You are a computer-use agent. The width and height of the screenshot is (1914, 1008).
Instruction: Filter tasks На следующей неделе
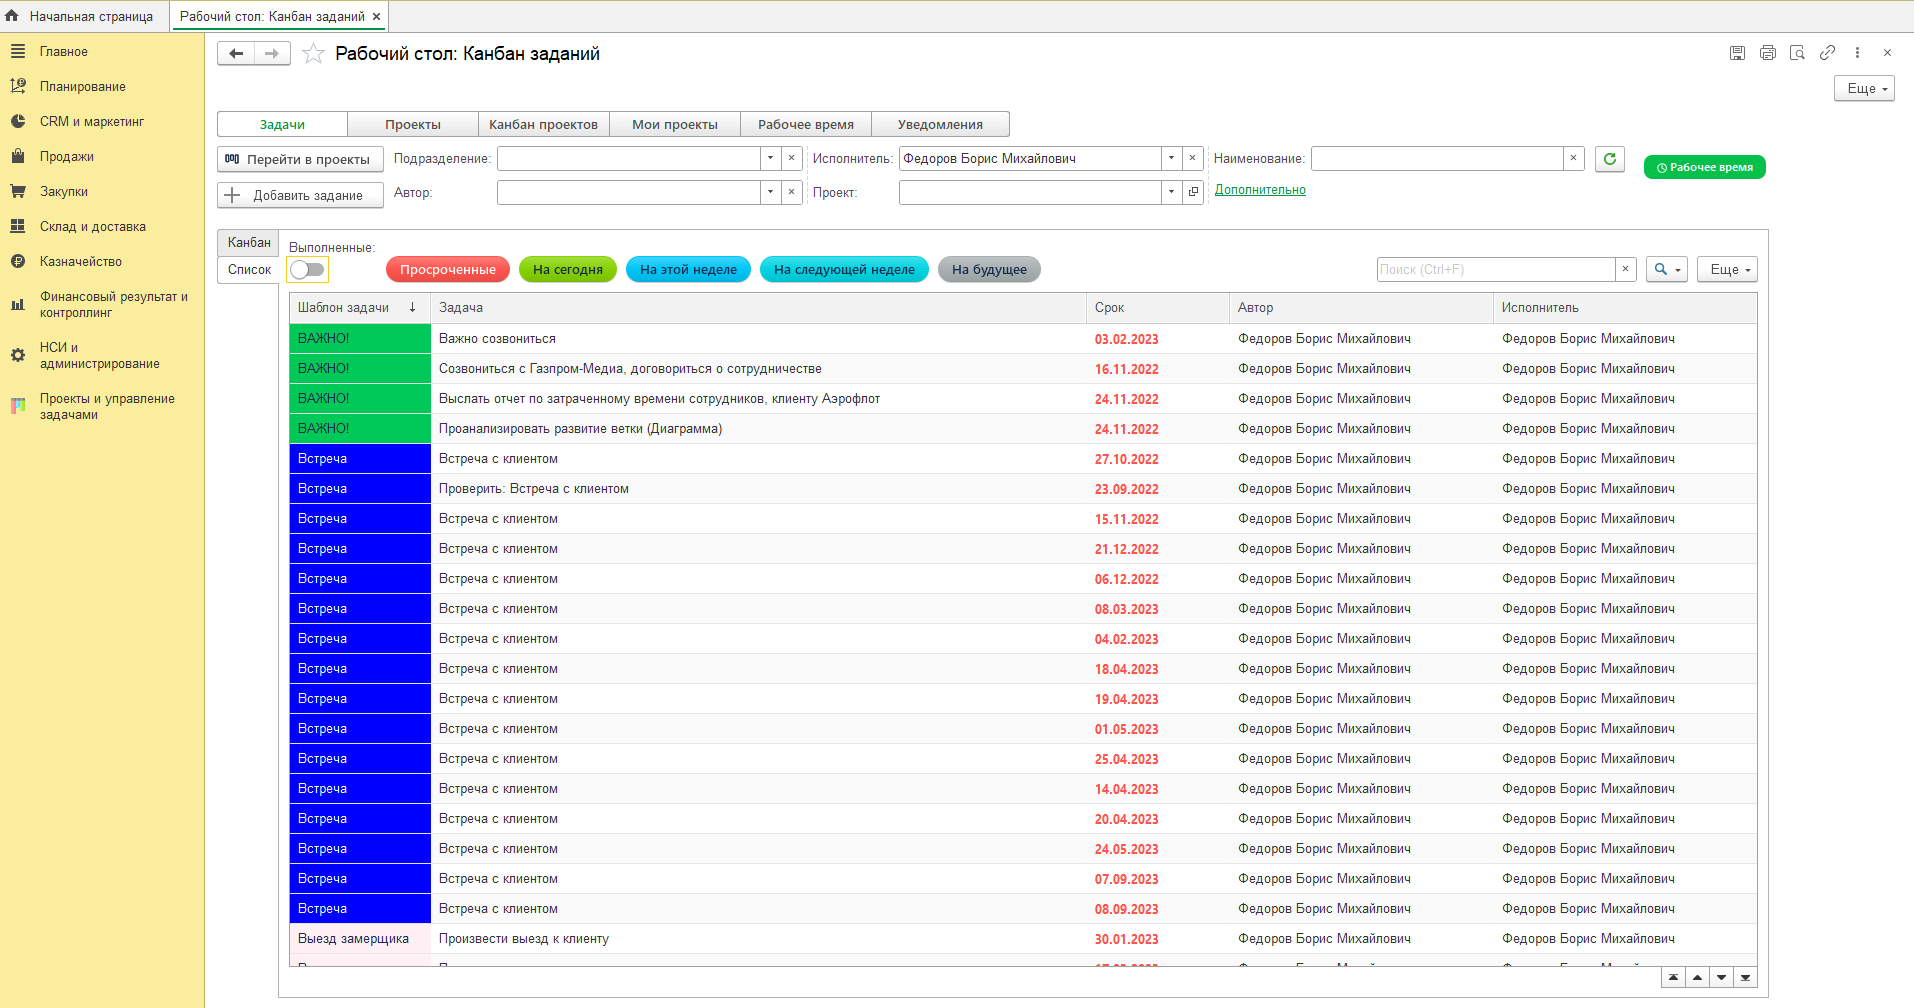844,269
